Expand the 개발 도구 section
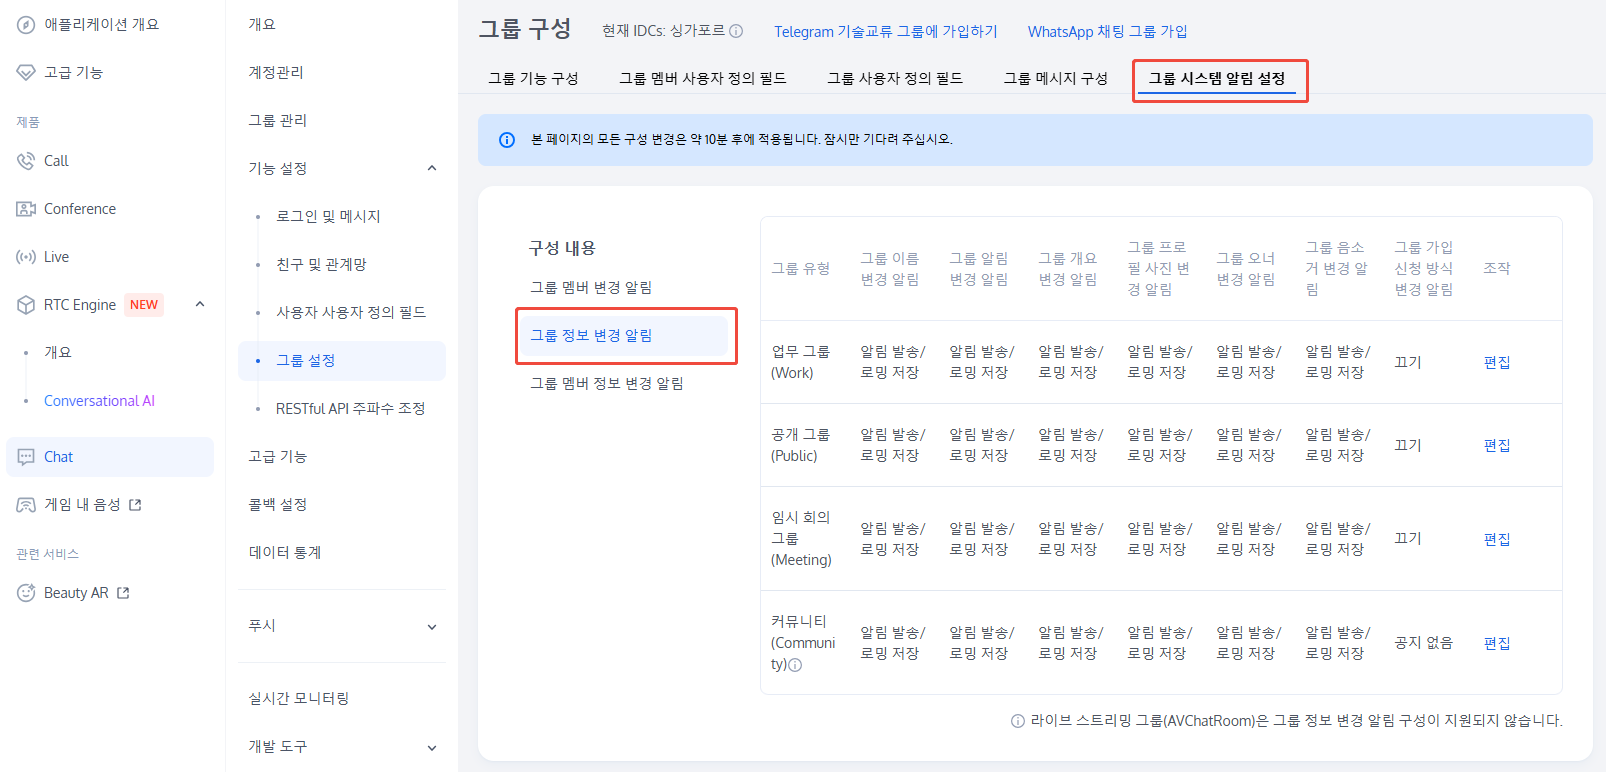The image size is (1606, 772). click(x=432, y=747)
